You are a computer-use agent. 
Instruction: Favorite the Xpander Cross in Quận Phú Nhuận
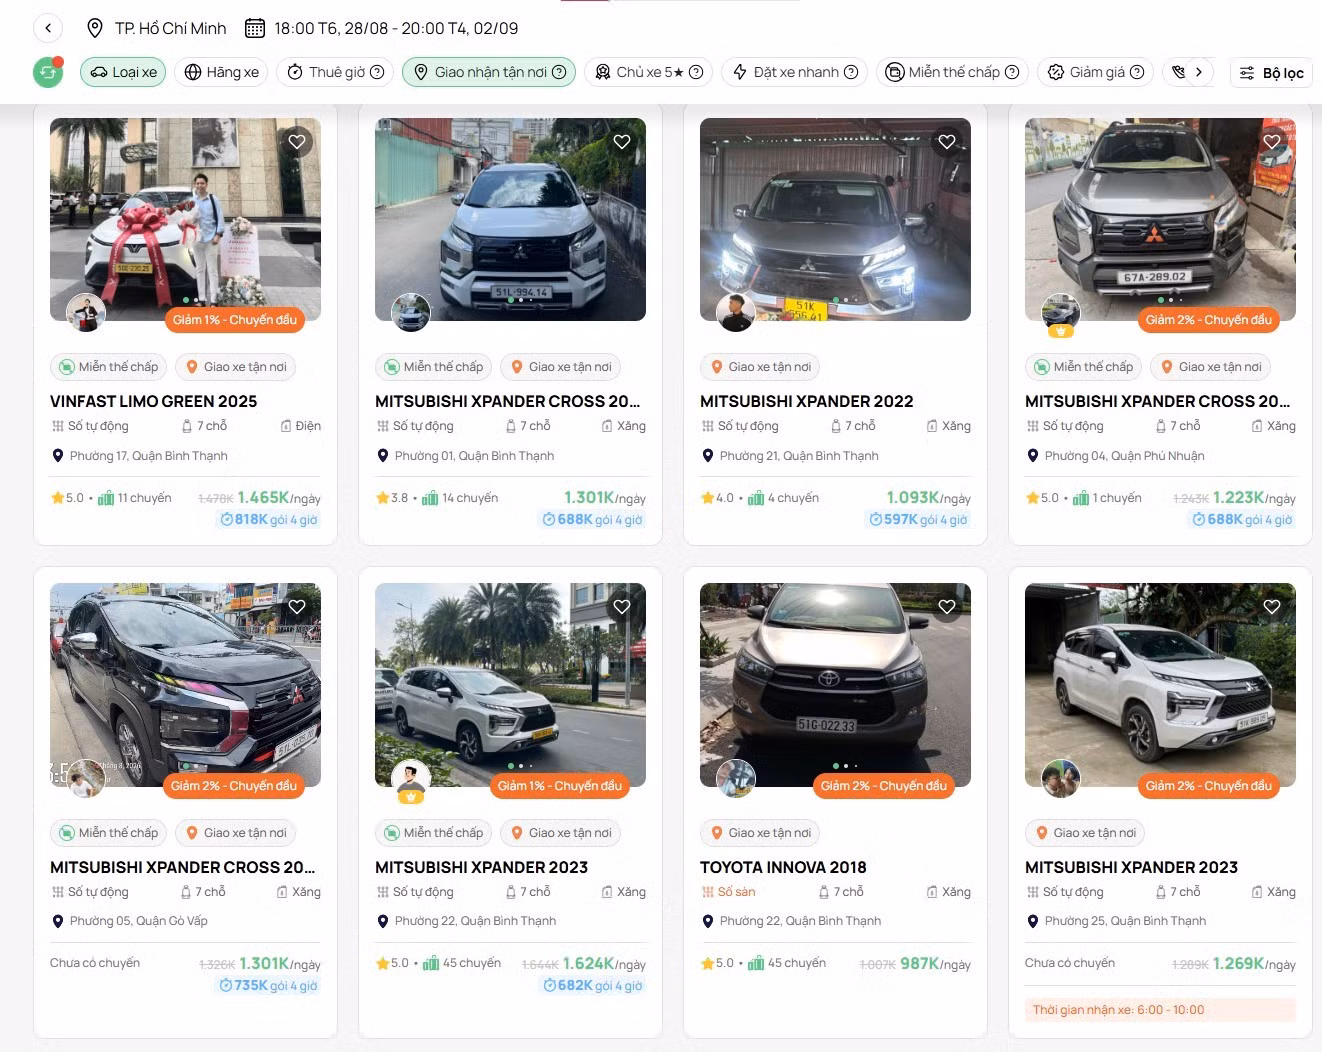1272,142
